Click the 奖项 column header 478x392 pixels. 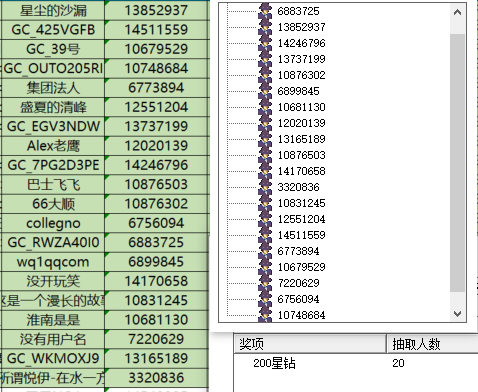pyautogui.click(x=310, y=343)
